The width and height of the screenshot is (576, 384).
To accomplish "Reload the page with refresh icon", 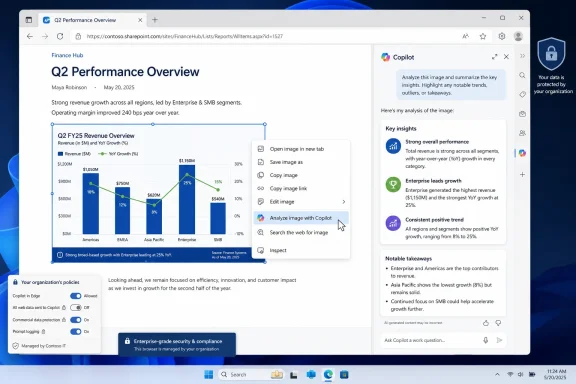I will click(60, 36).
